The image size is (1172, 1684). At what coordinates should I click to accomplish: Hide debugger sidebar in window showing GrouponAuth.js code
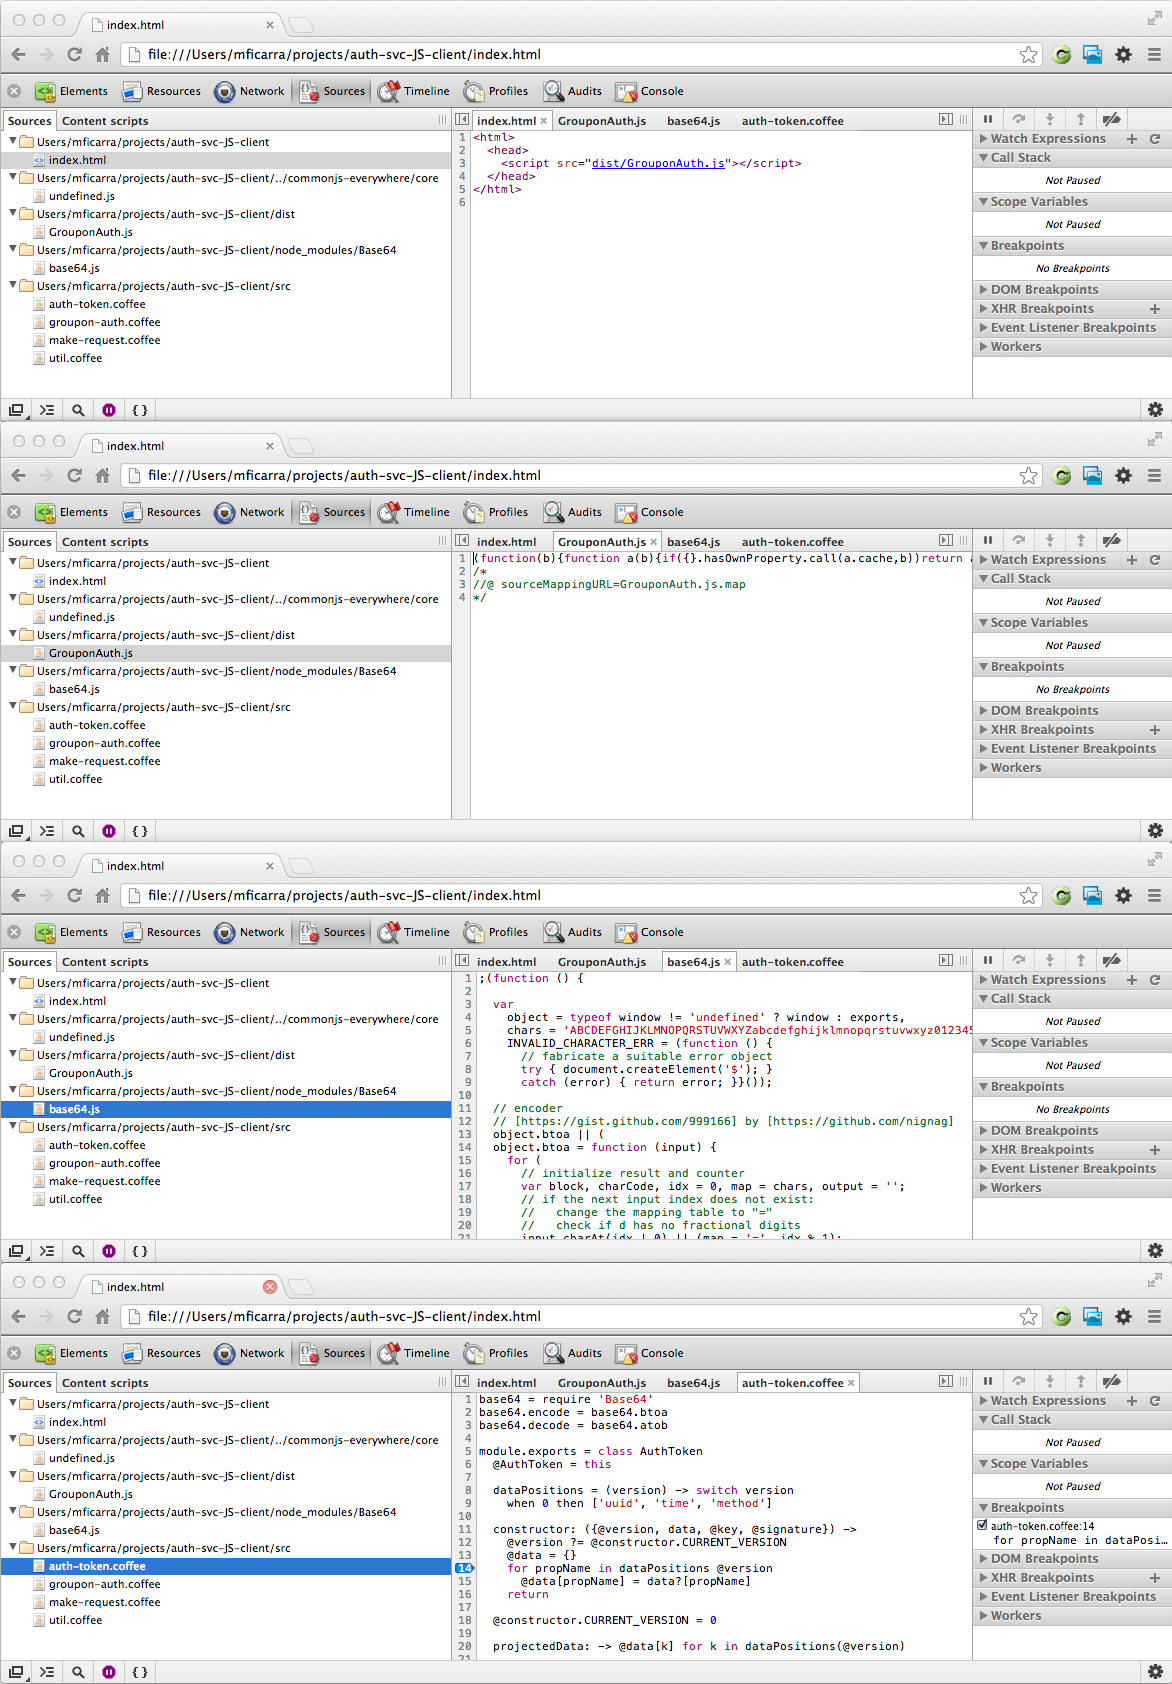point(946,540)
